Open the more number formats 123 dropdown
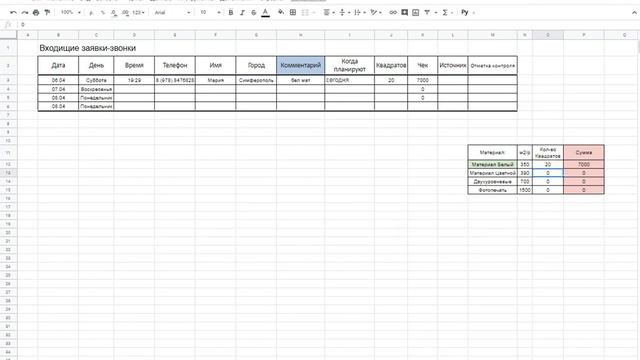The height and width of the screenshot is (360, 640). (x=138, y=13)
